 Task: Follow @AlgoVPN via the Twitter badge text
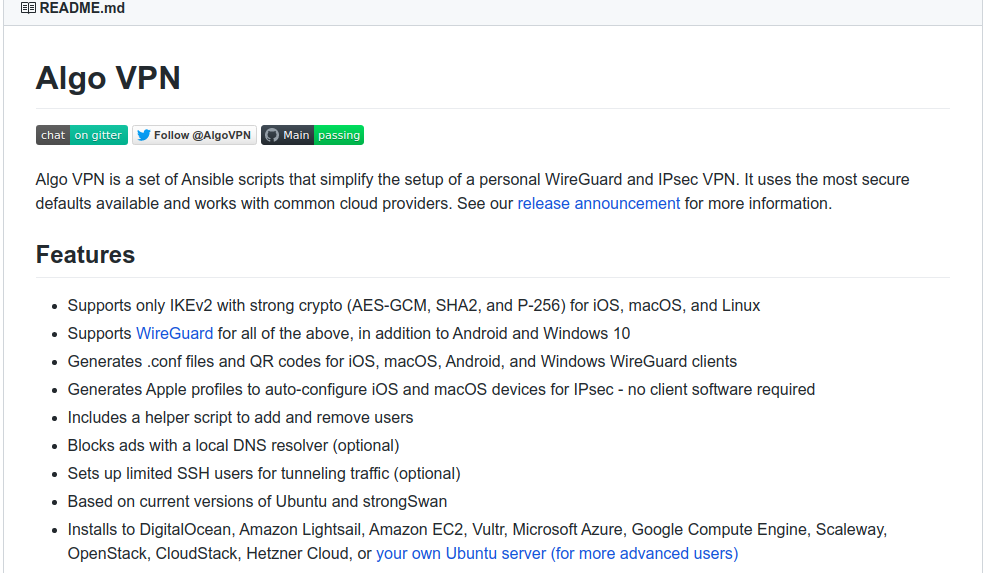tap(202, 135)
